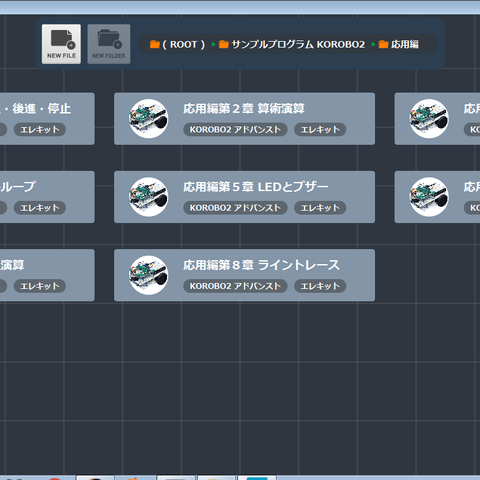Click エレキット tag on 第５章 LEDとブザー card

click(320, 208)
